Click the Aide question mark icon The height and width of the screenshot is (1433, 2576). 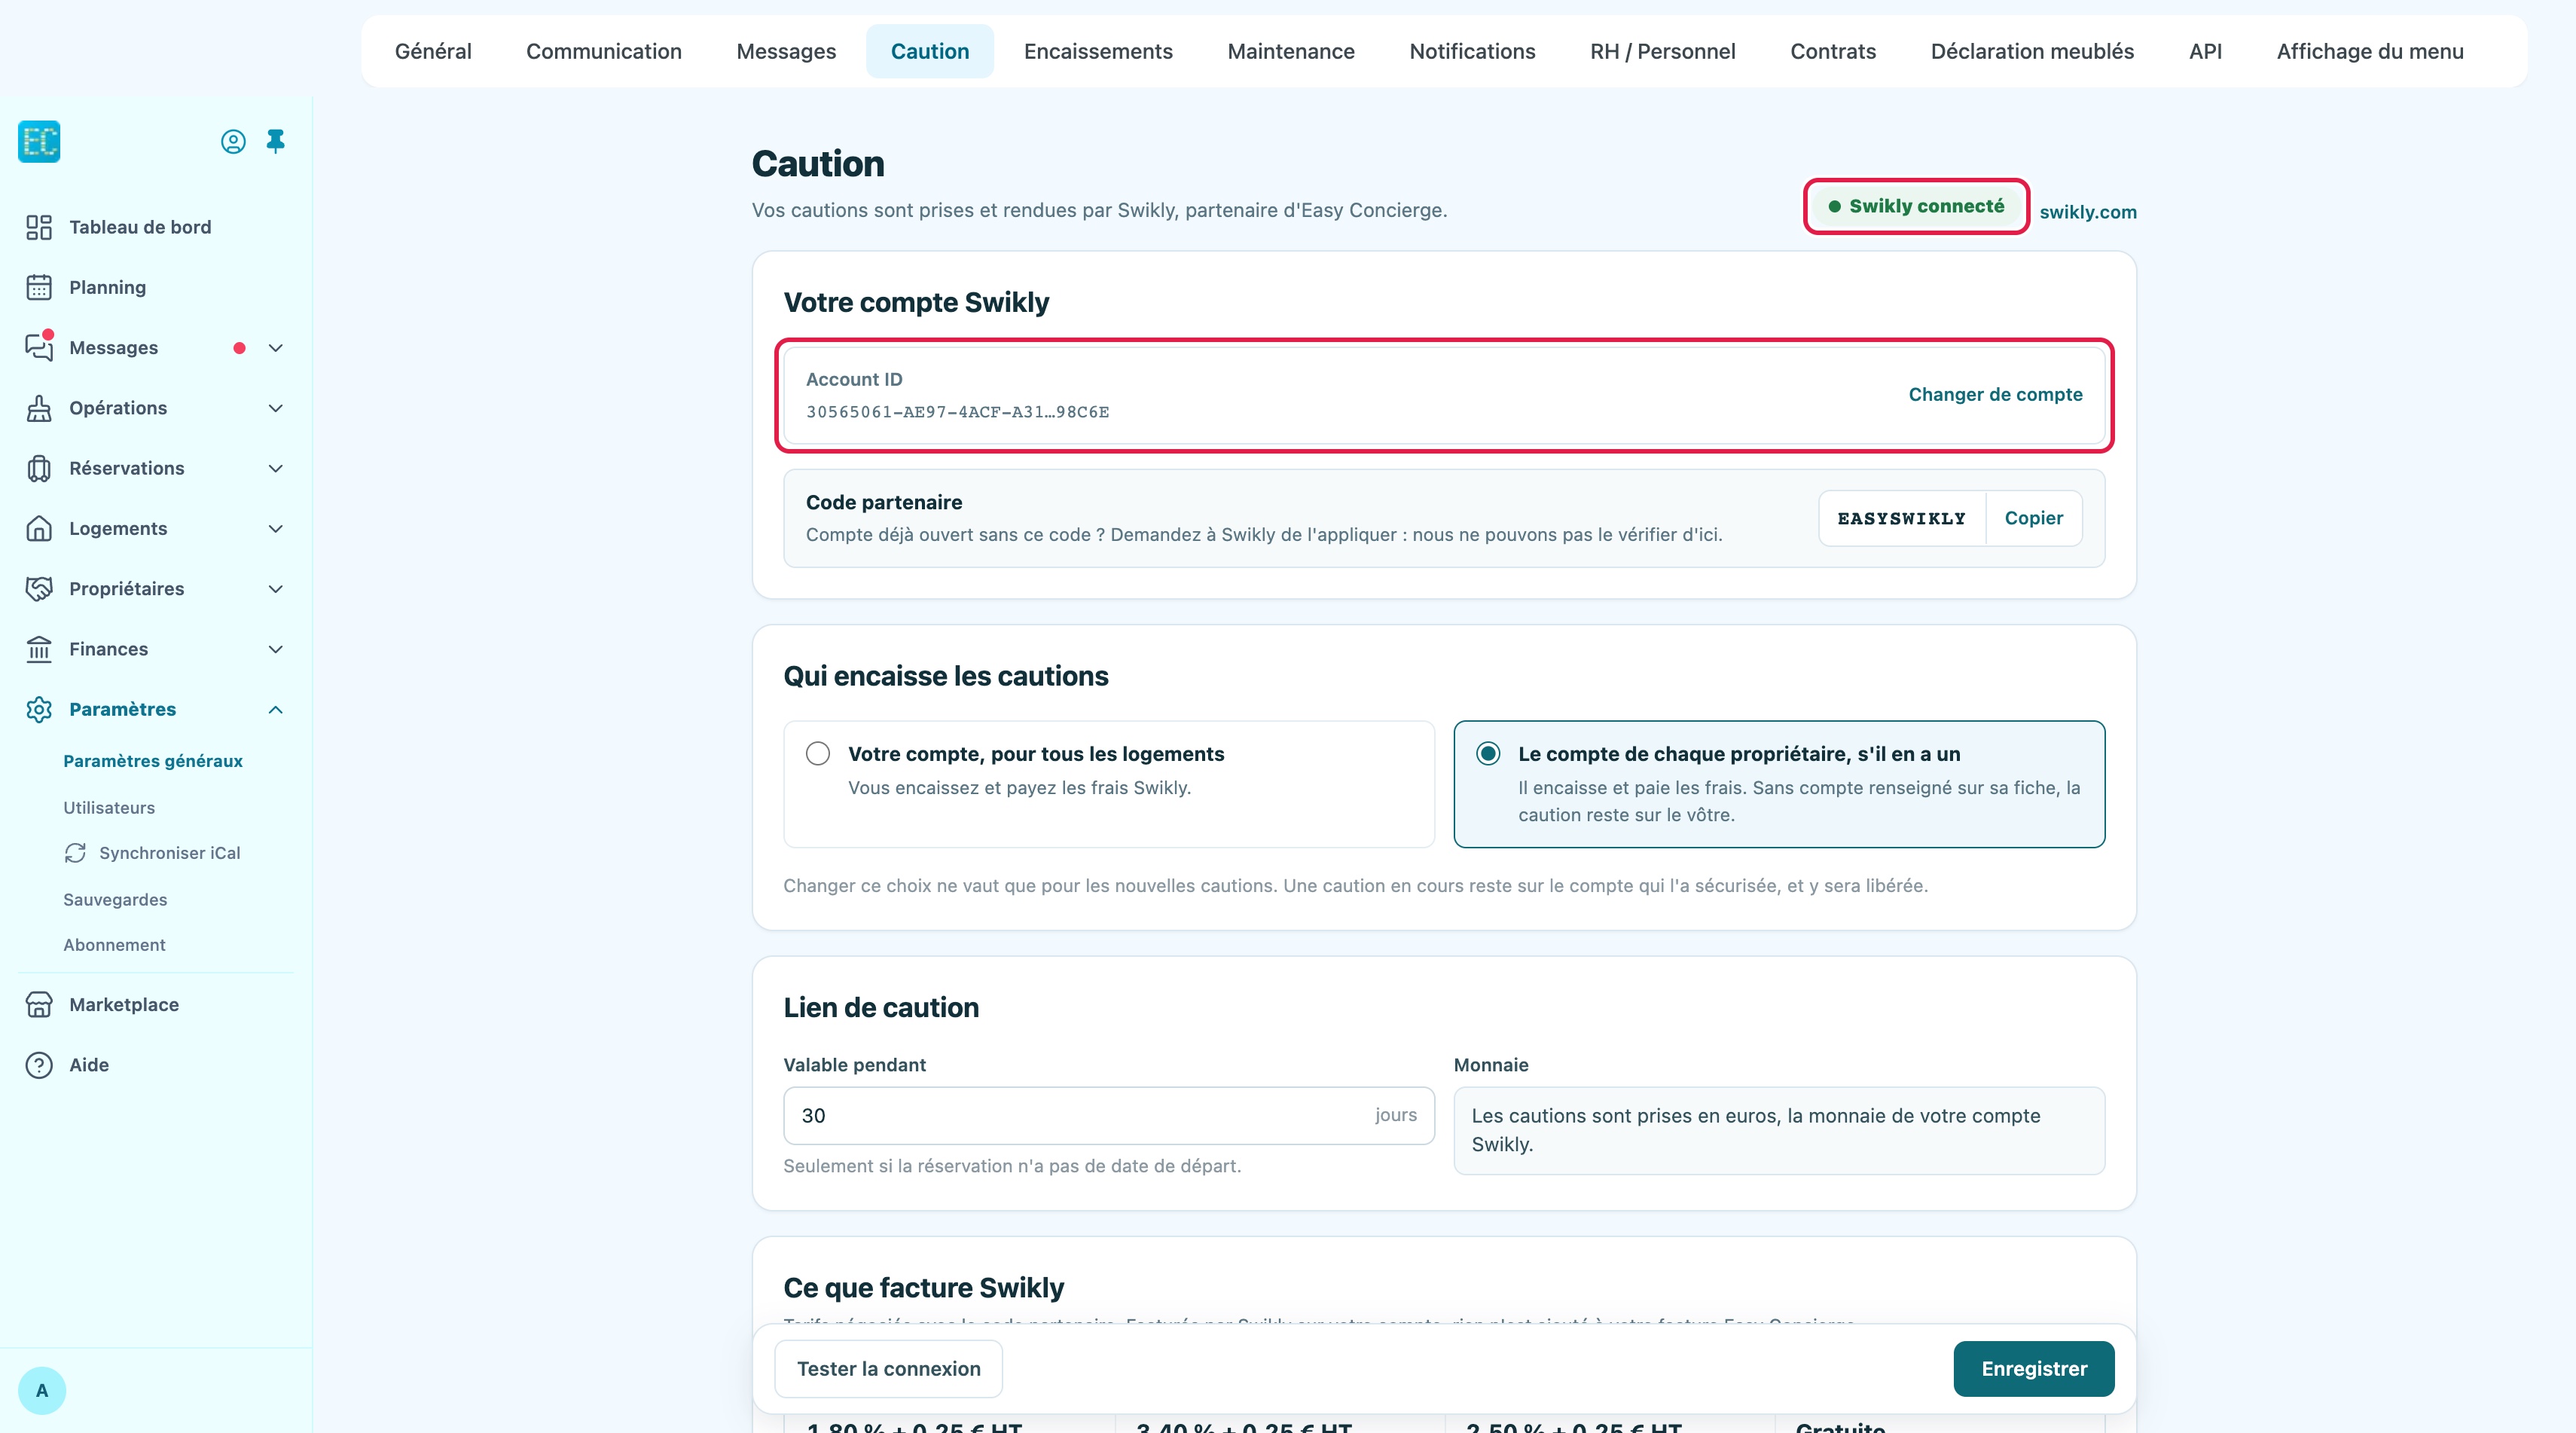coord(39,1065)
